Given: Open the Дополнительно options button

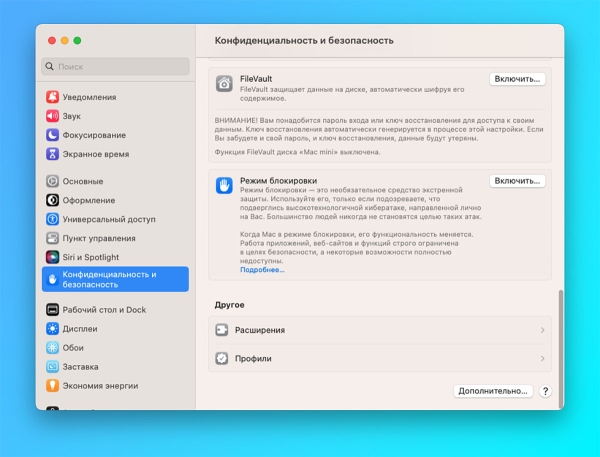Looking at the screenshot, I should click(x=492, y=392).
